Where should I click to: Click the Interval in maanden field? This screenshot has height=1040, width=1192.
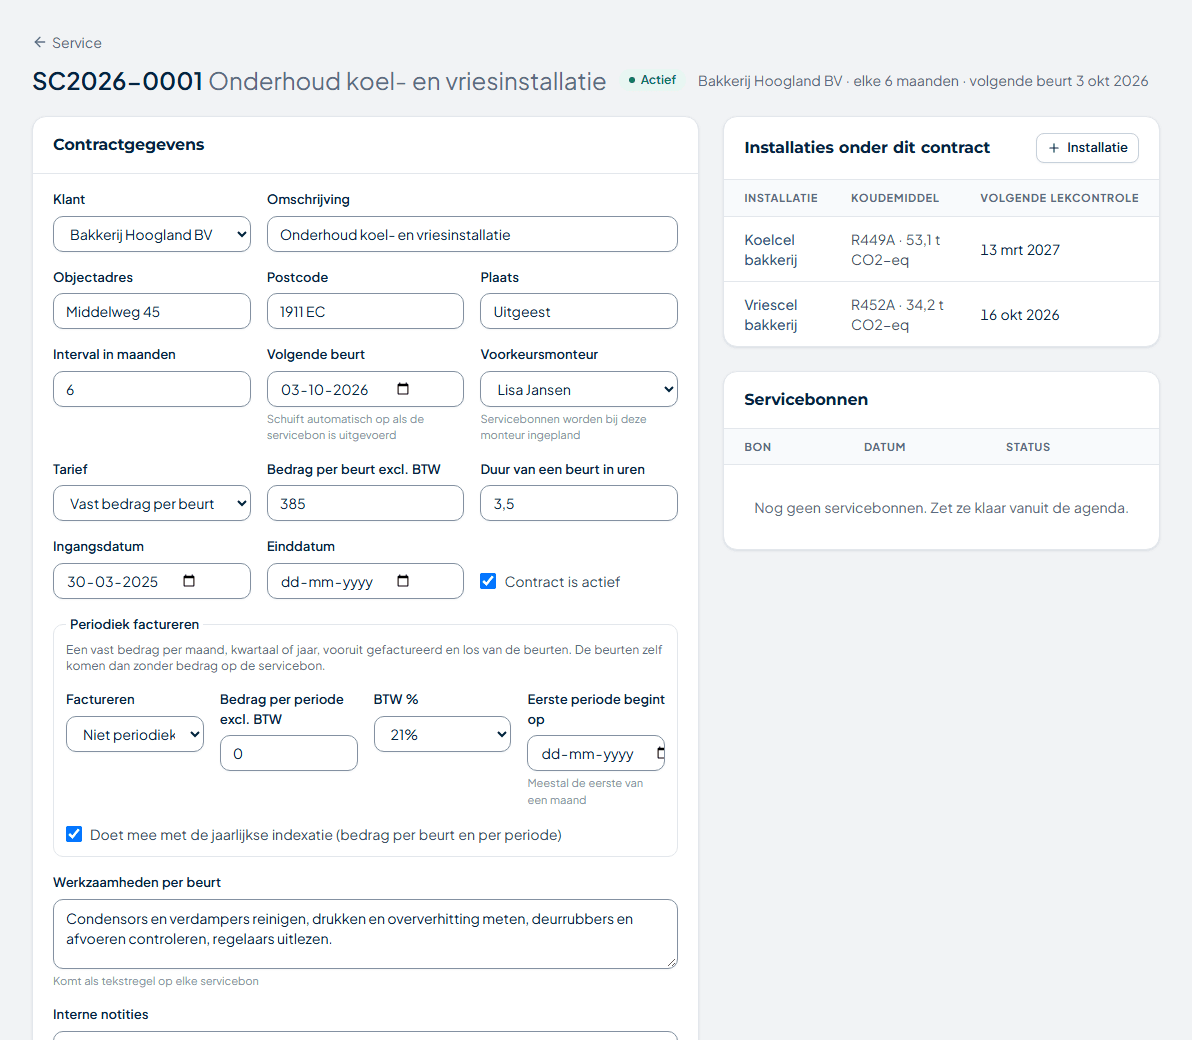point(152,389)
